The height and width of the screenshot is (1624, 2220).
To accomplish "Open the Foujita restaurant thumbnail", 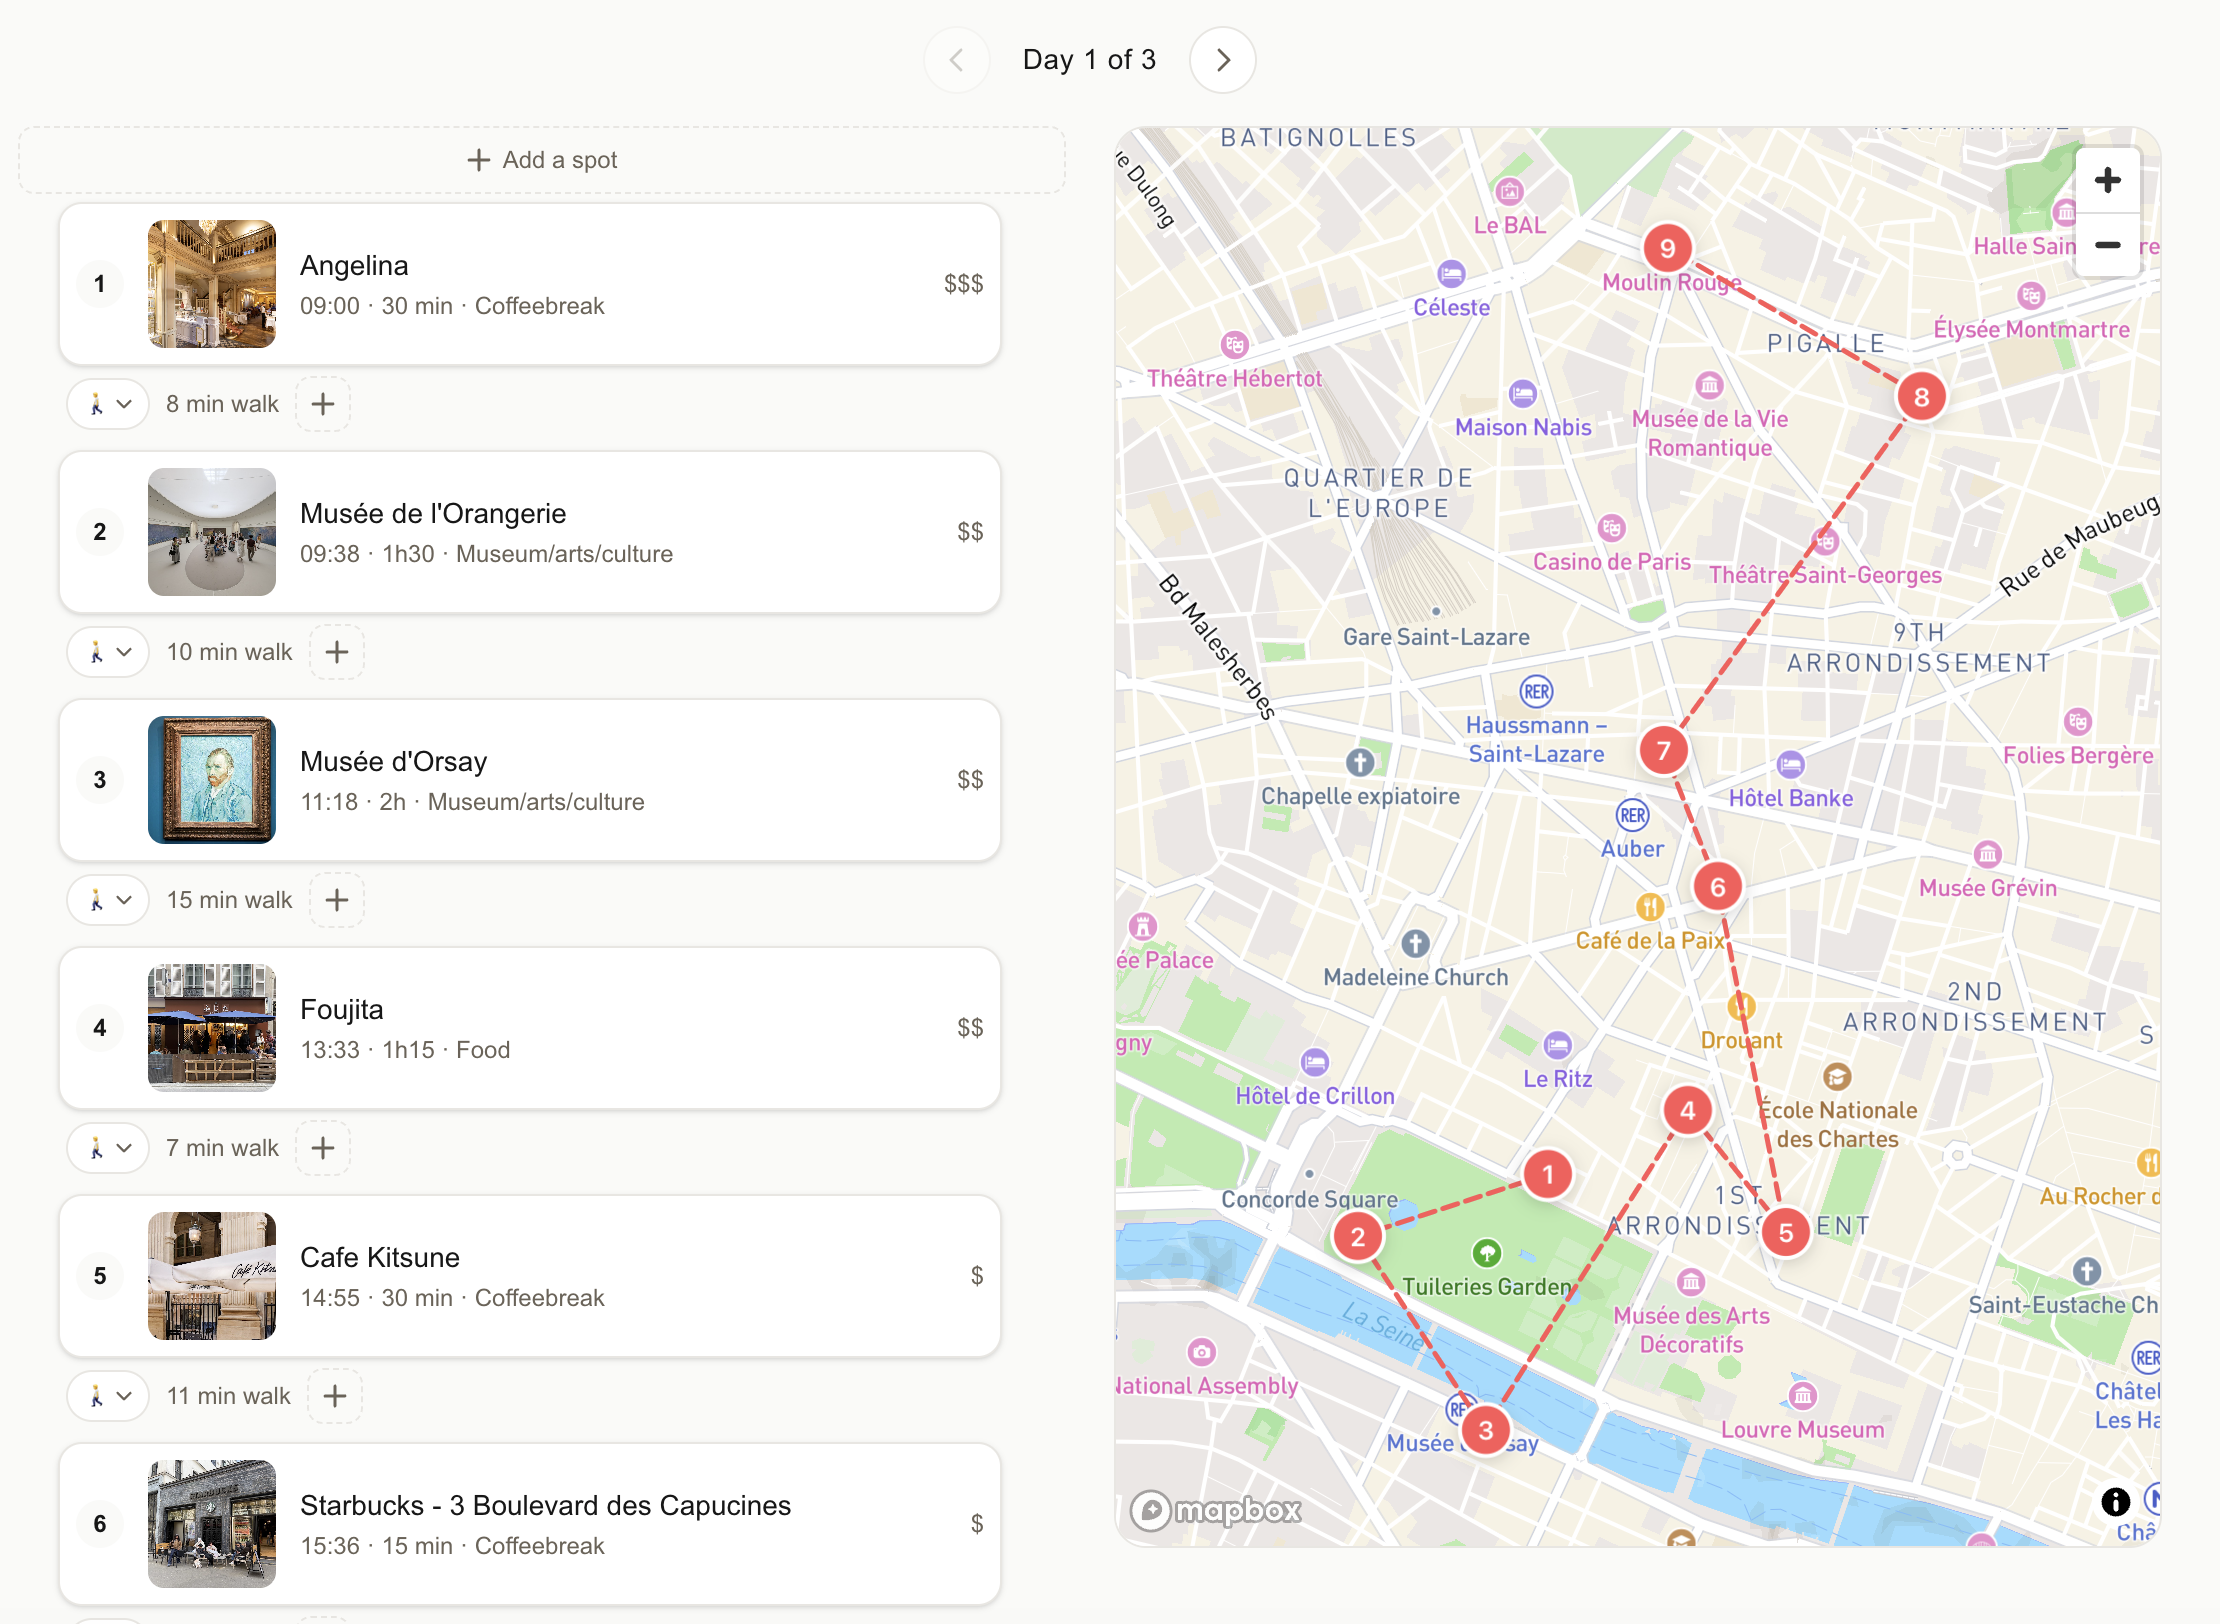I will [x=212, y=1028].
